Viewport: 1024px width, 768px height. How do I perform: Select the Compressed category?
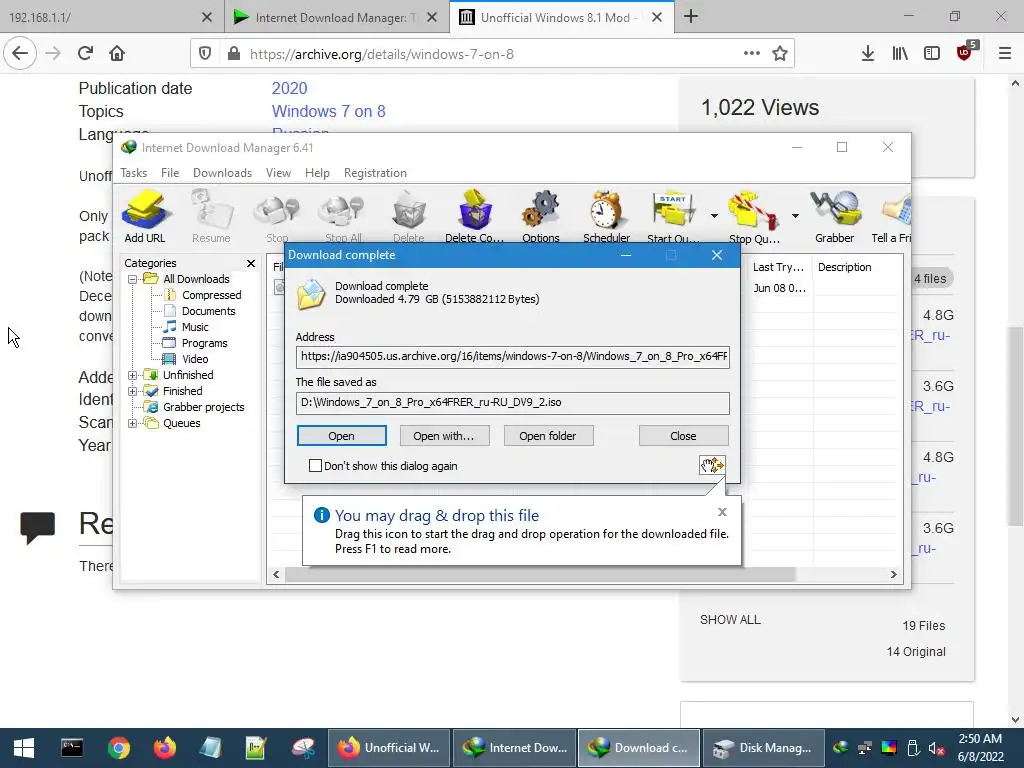pyautogui.click(x=212, y=295)
